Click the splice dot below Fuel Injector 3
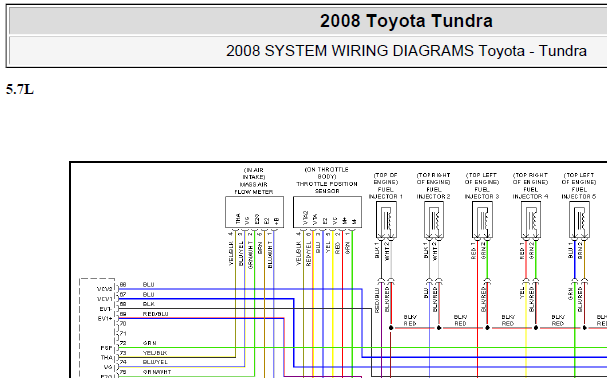607x378 pixels. click(487, 328)
